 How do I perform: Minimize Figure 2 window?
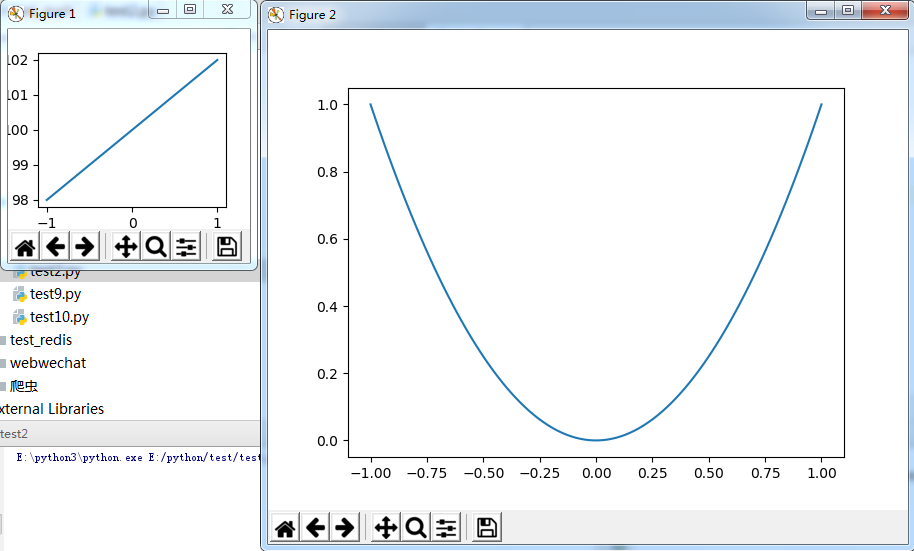(821, 10)
